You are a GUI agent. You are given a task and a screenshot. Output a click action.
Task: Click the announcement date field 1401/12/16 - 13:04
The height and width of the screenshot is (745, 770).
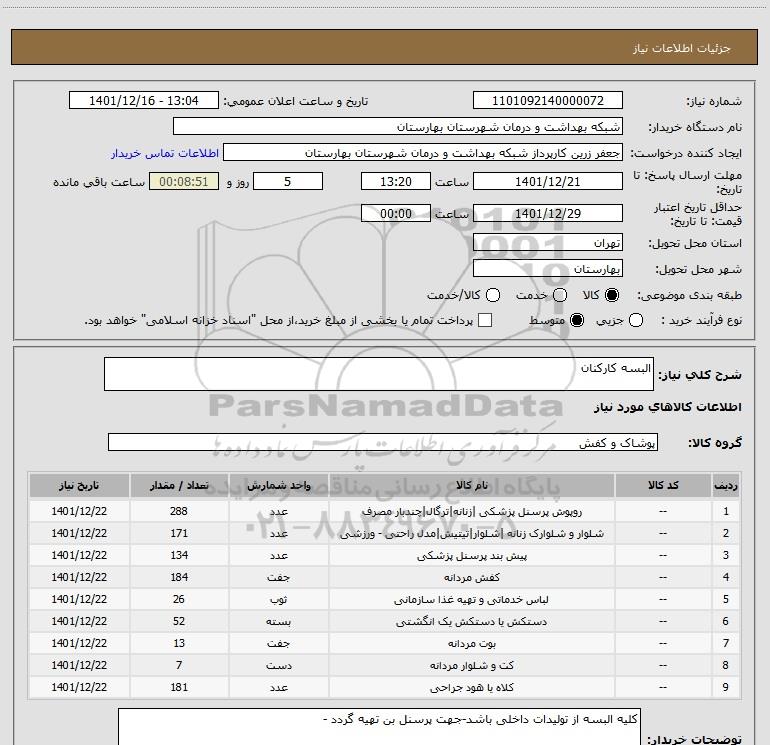click(144, 101)
